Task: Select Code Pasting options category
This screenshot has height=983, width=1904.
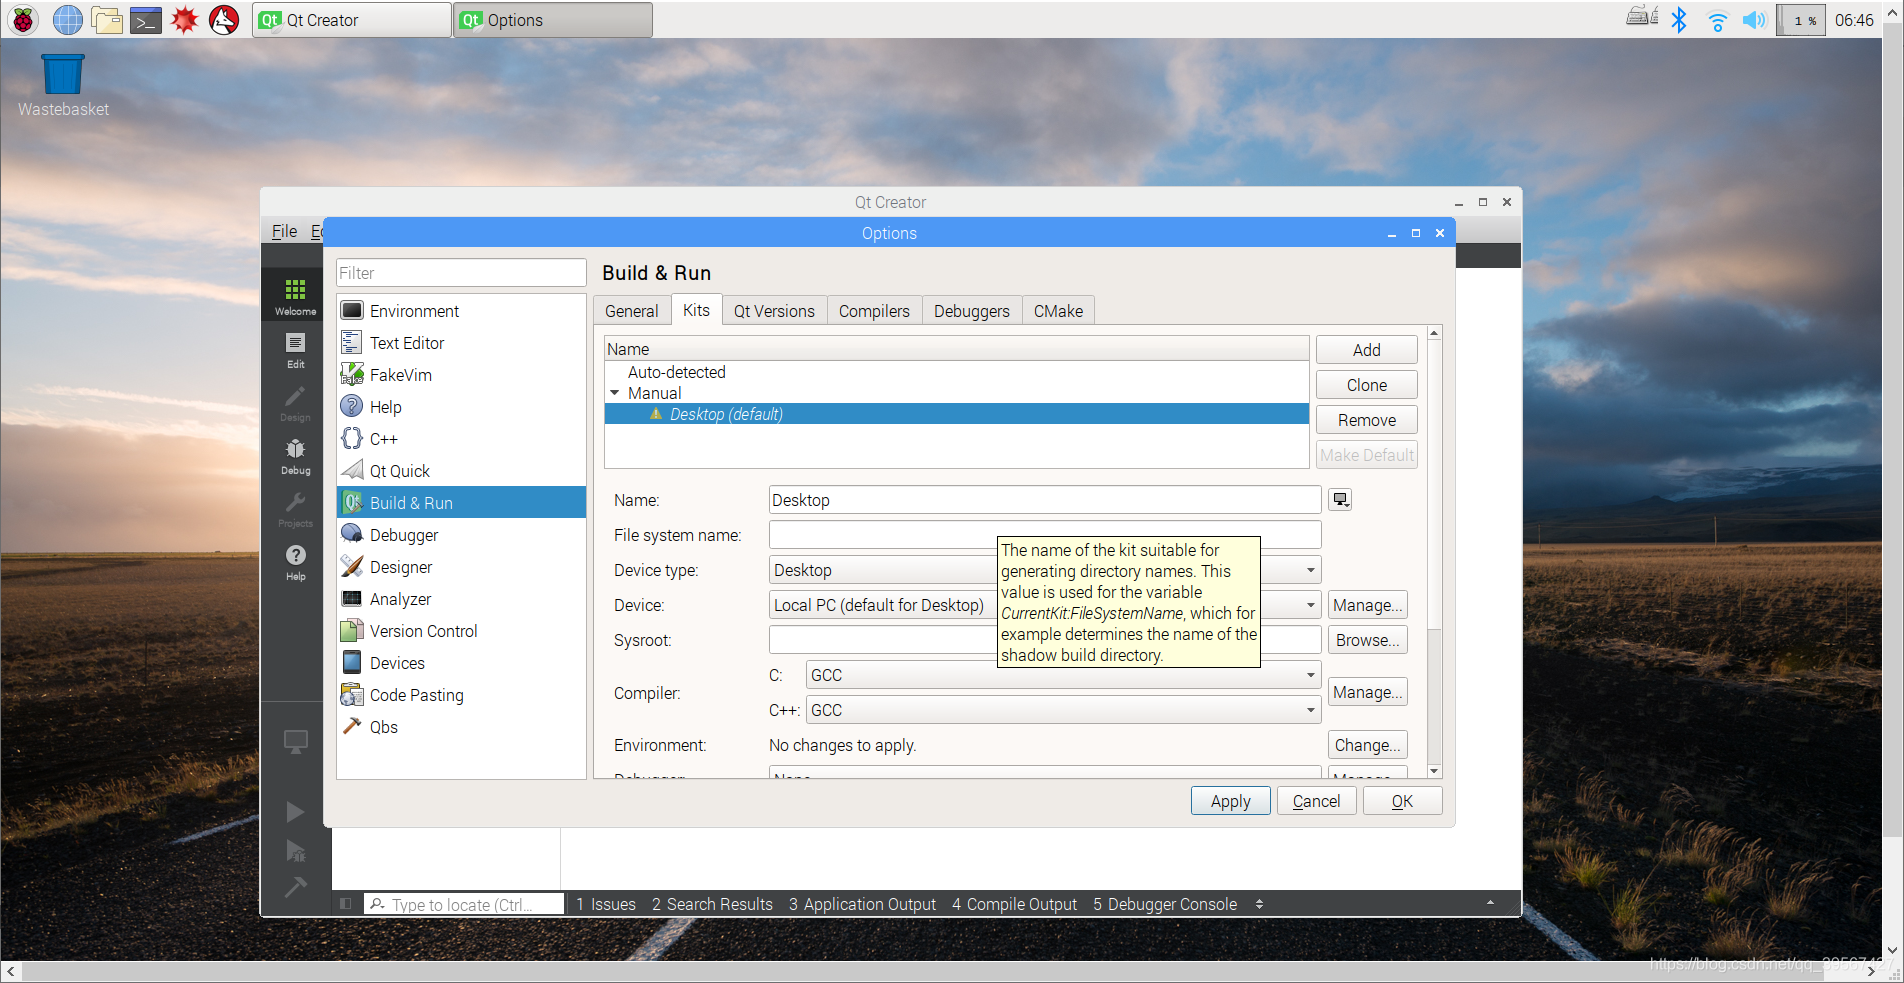Action: pyautogui.click(x=461, y=695)
